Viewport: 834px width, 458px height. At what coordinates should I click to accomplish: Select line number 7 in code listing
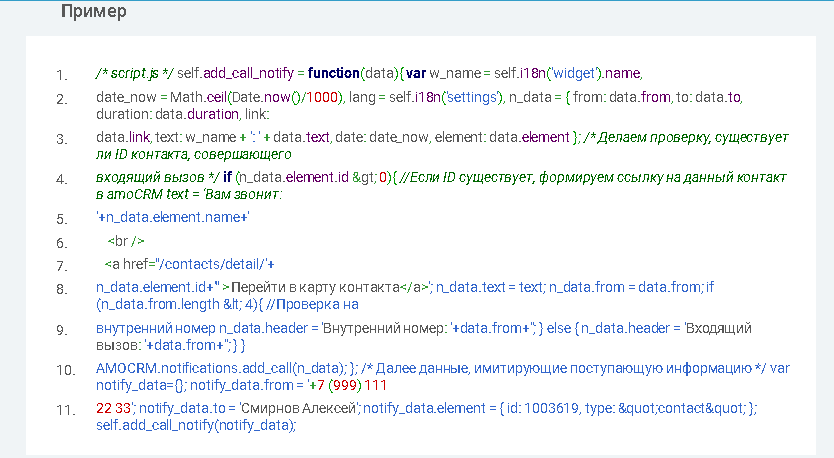click(x=62, y=266)
